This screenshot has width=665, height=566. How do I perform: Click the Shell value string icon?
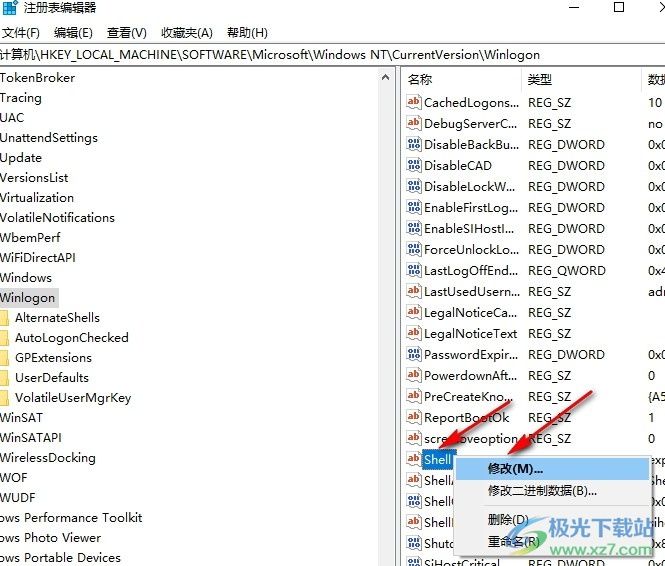(414, 459)
